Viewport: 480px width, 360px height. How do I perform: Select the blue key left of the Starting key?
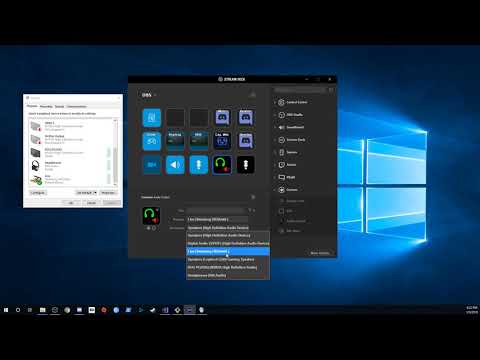(x=152, y=141)
